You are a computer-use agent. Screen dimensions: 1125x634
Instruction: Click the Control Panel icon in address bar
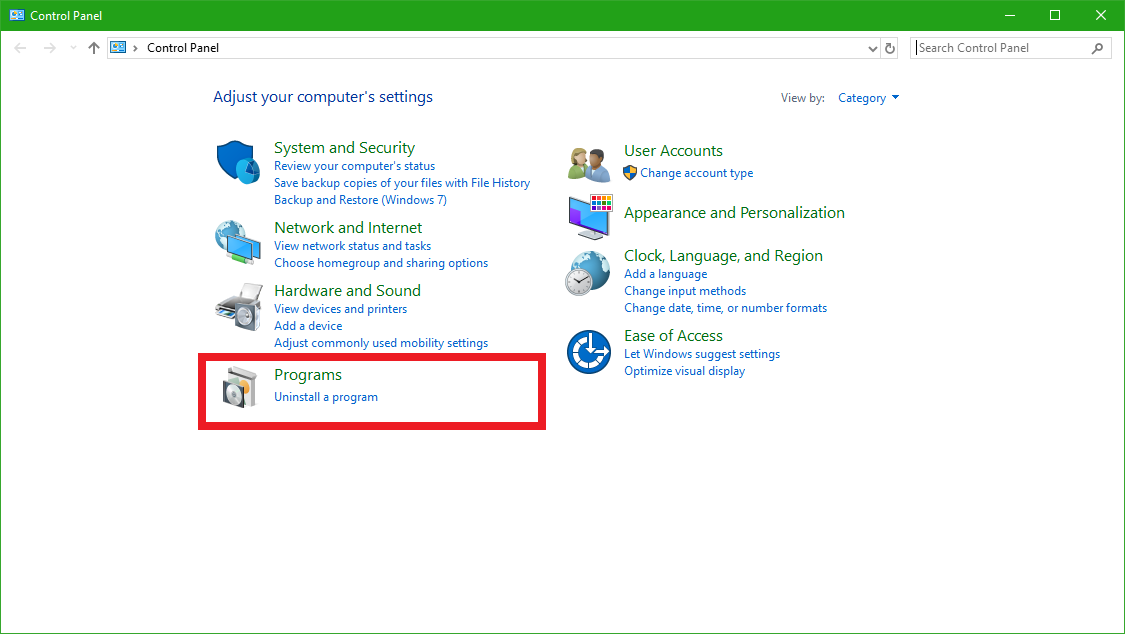118,47
